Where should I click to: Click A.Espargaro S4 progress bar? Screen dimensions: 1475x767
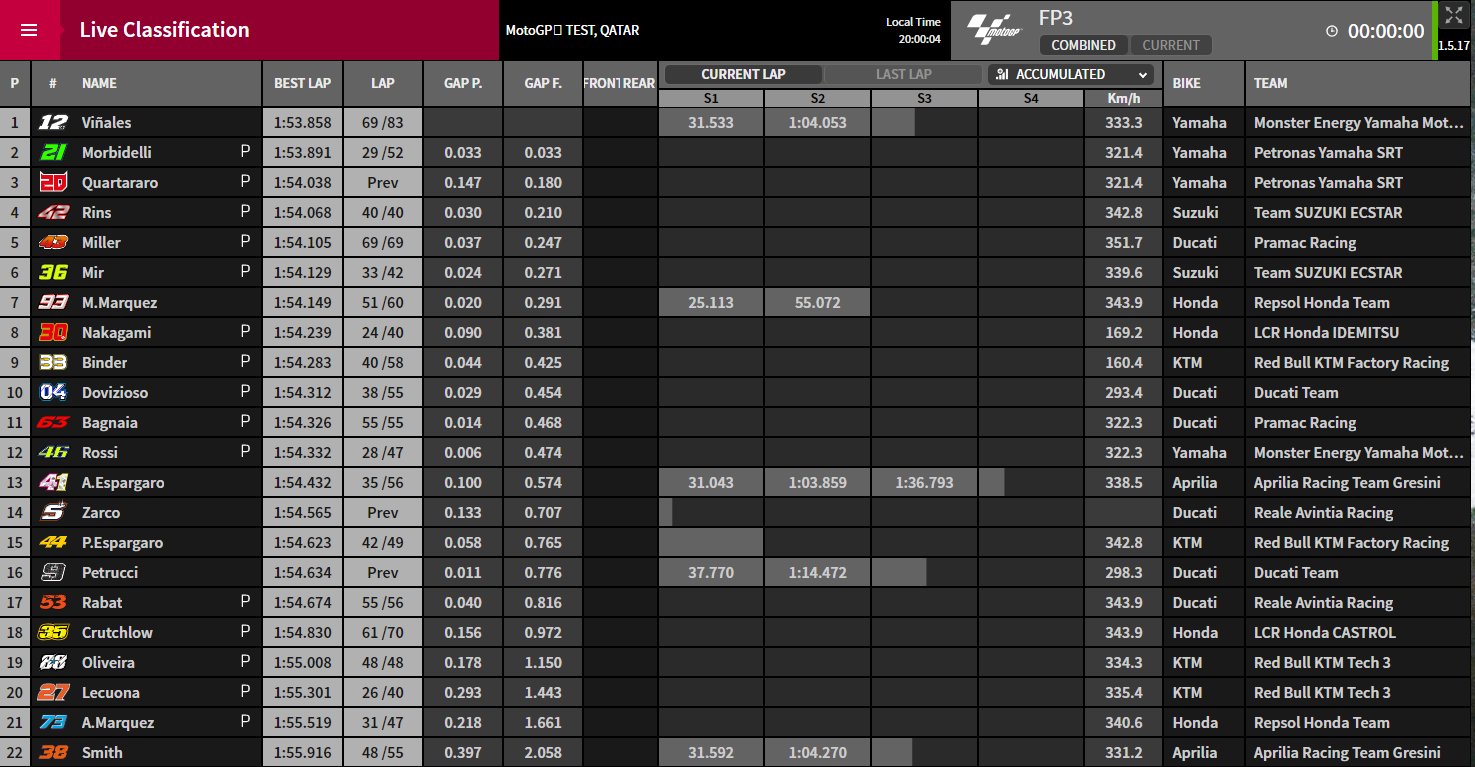tap(992, 482)
